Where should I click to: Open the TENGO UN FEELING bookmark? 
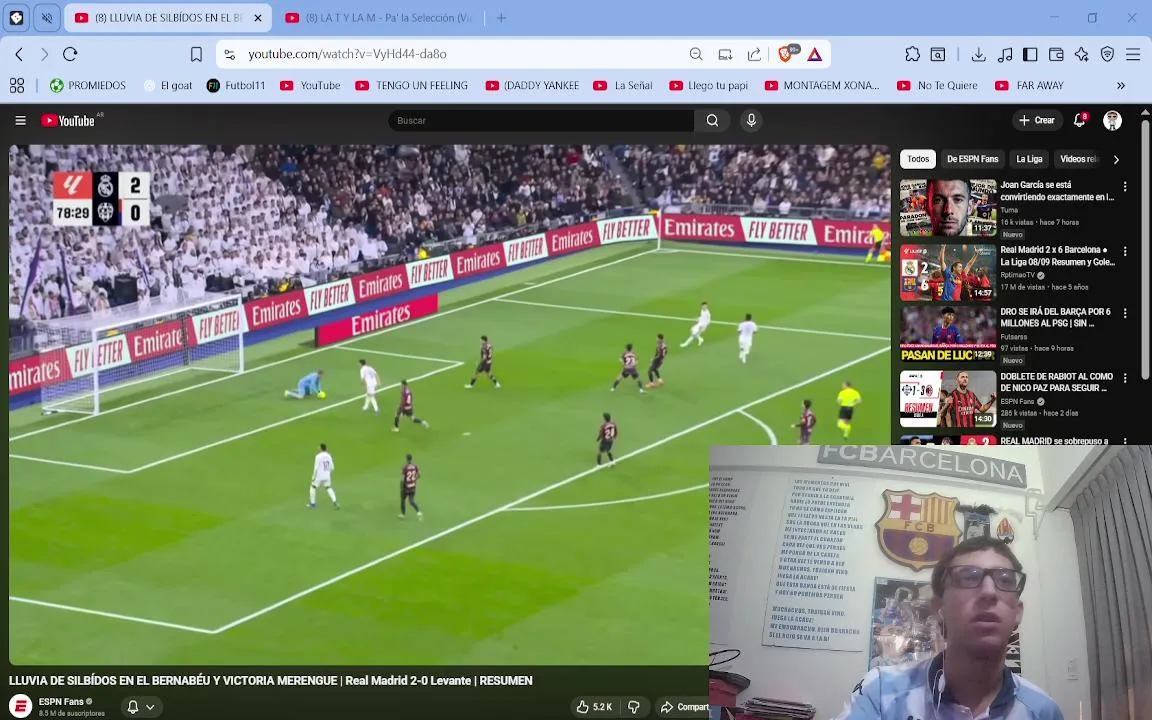click(x=412, y=85)
